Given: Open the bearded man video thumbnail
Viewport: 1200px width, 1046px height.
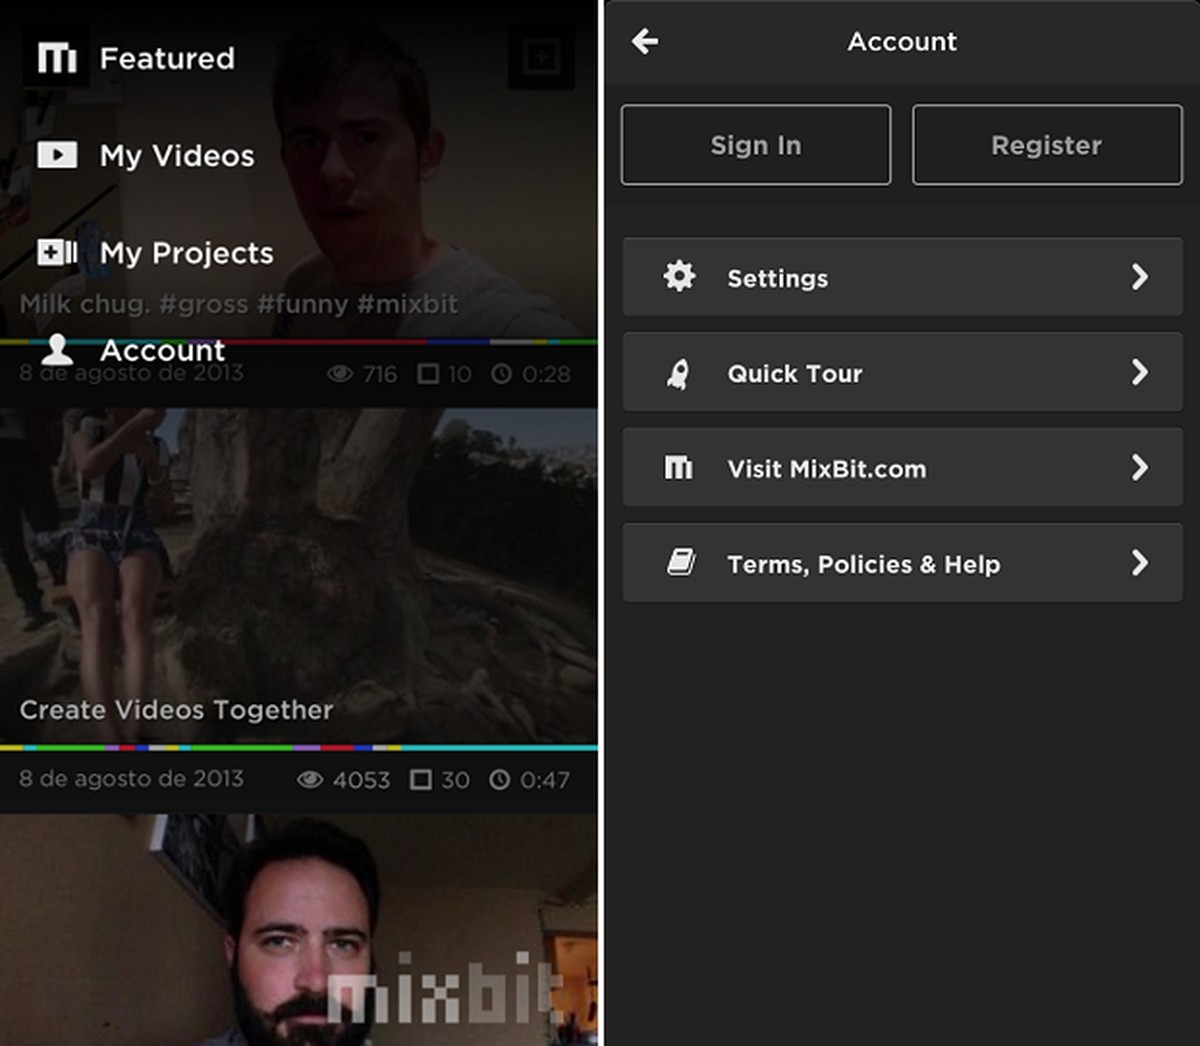Looking at the screenshot, I should (299, 930).
